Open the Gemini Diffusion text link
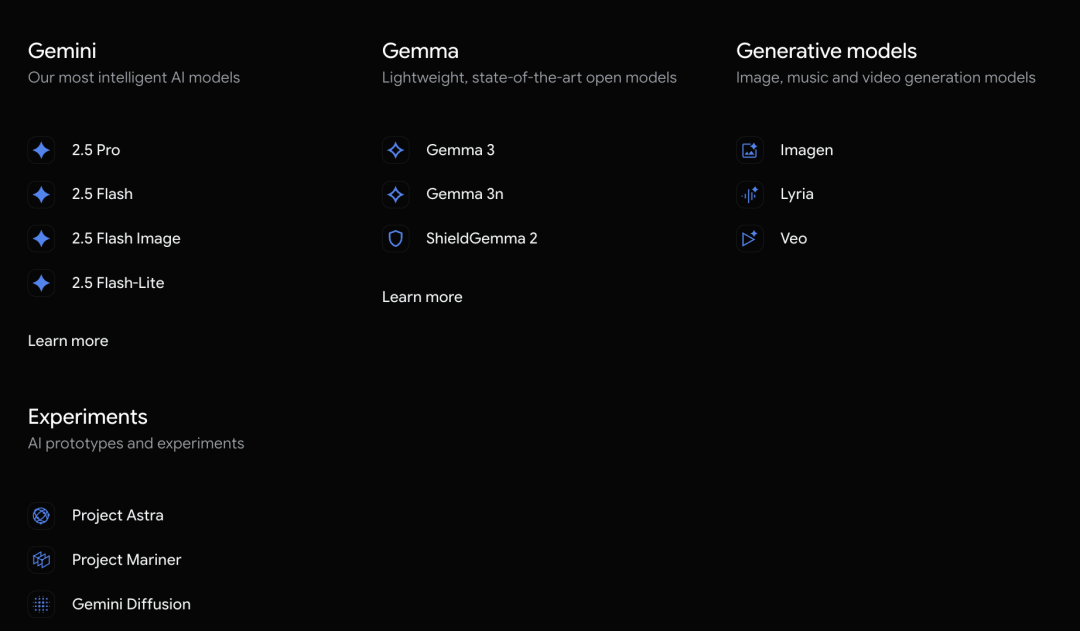Viewport: 1080px width, 631px height. click(131, 604)
